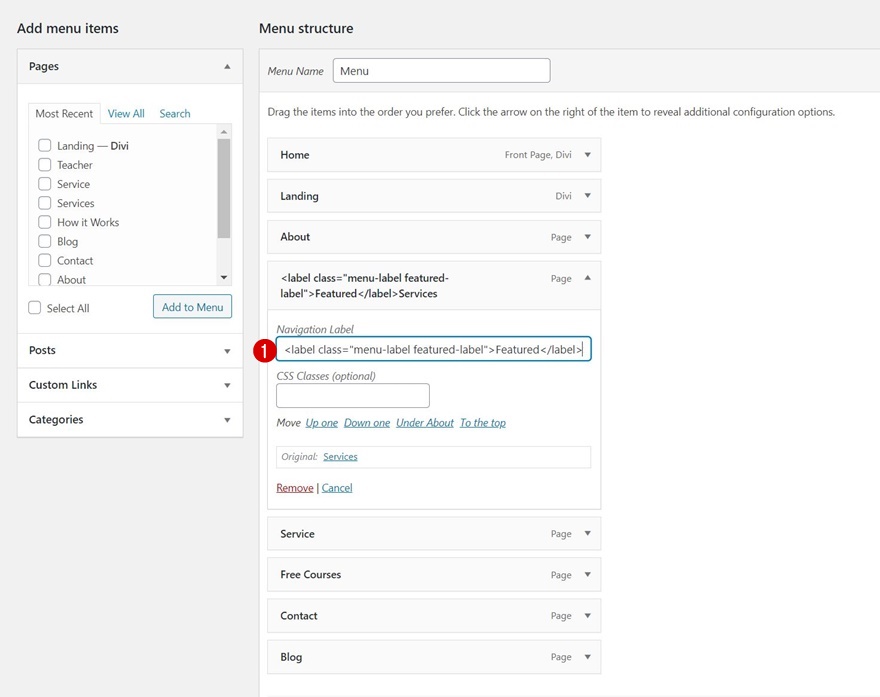
Task: Switch to the View All tab
Action: point(126,114)
